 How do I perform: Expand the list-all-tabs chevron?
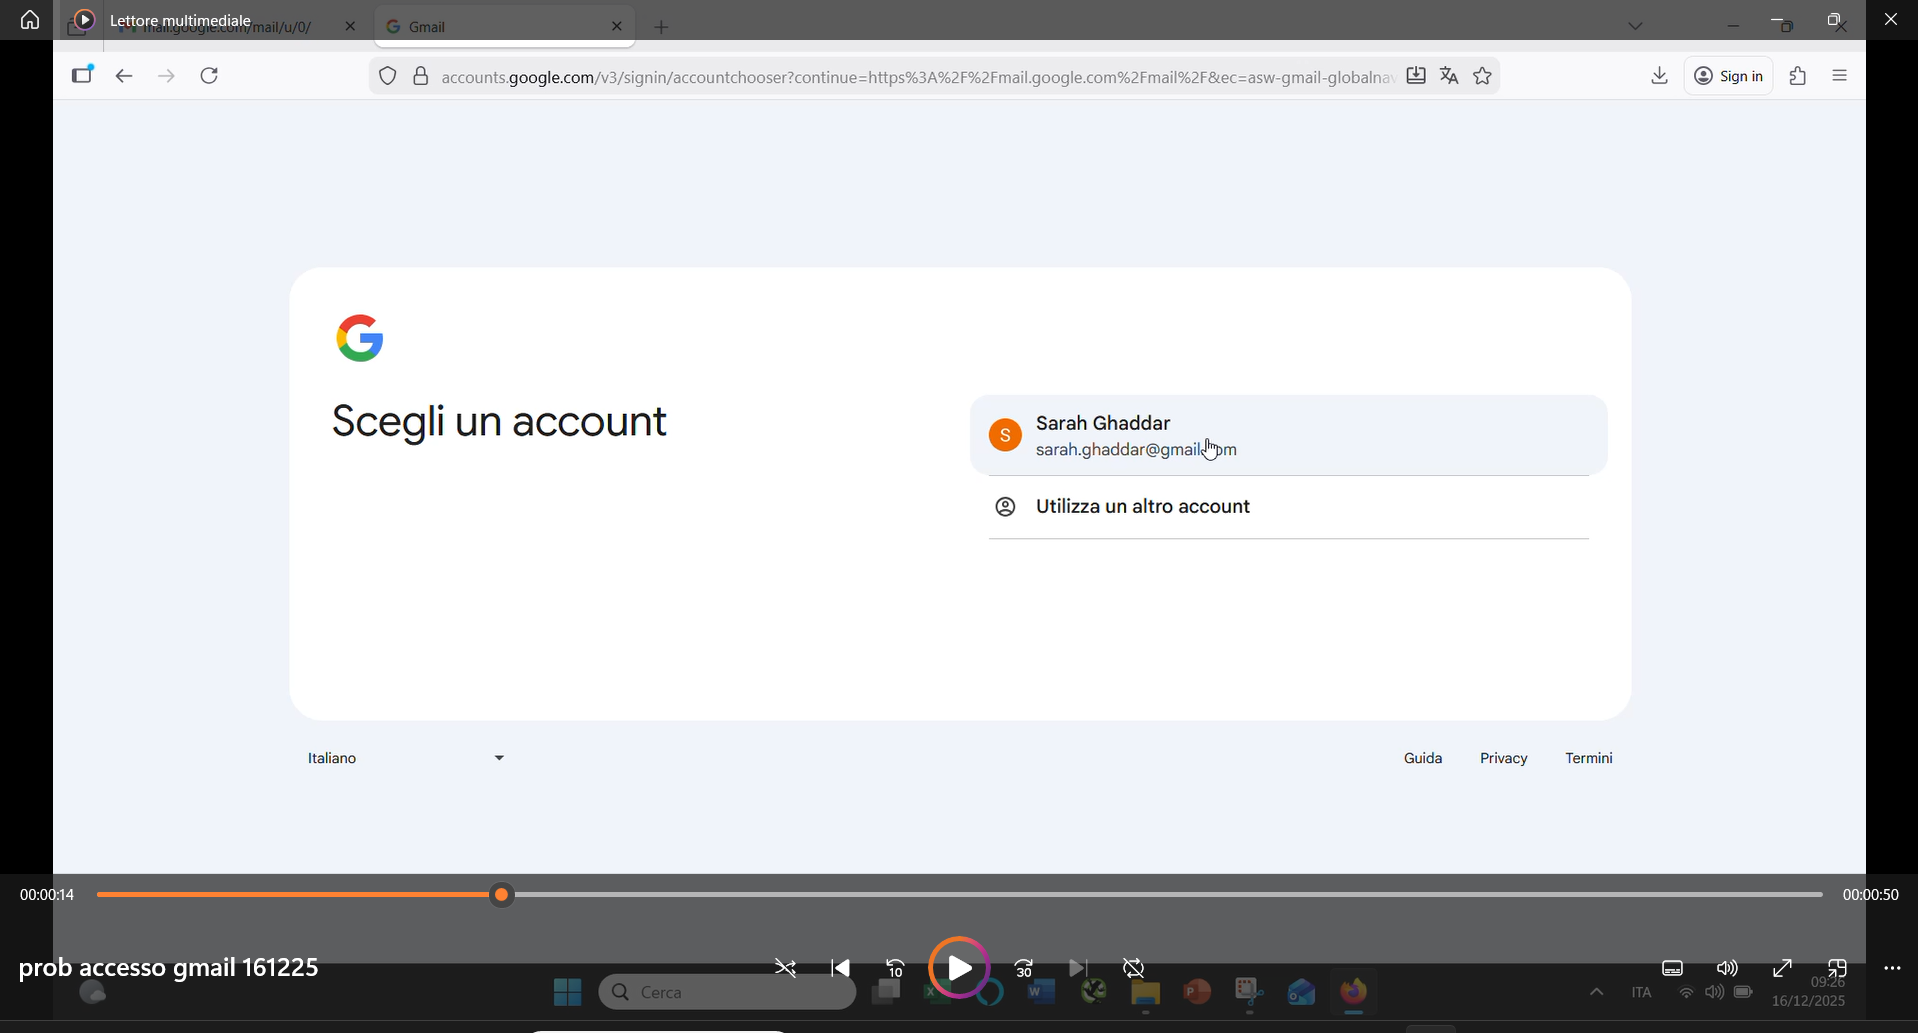tap(1636, 27)
